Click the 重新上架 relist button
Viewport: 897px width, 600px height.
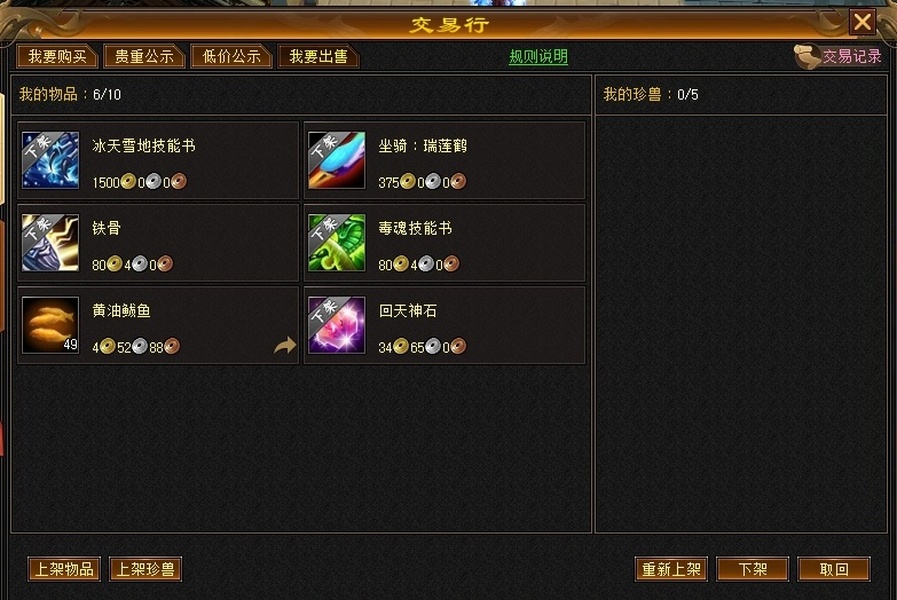[671, 569]
